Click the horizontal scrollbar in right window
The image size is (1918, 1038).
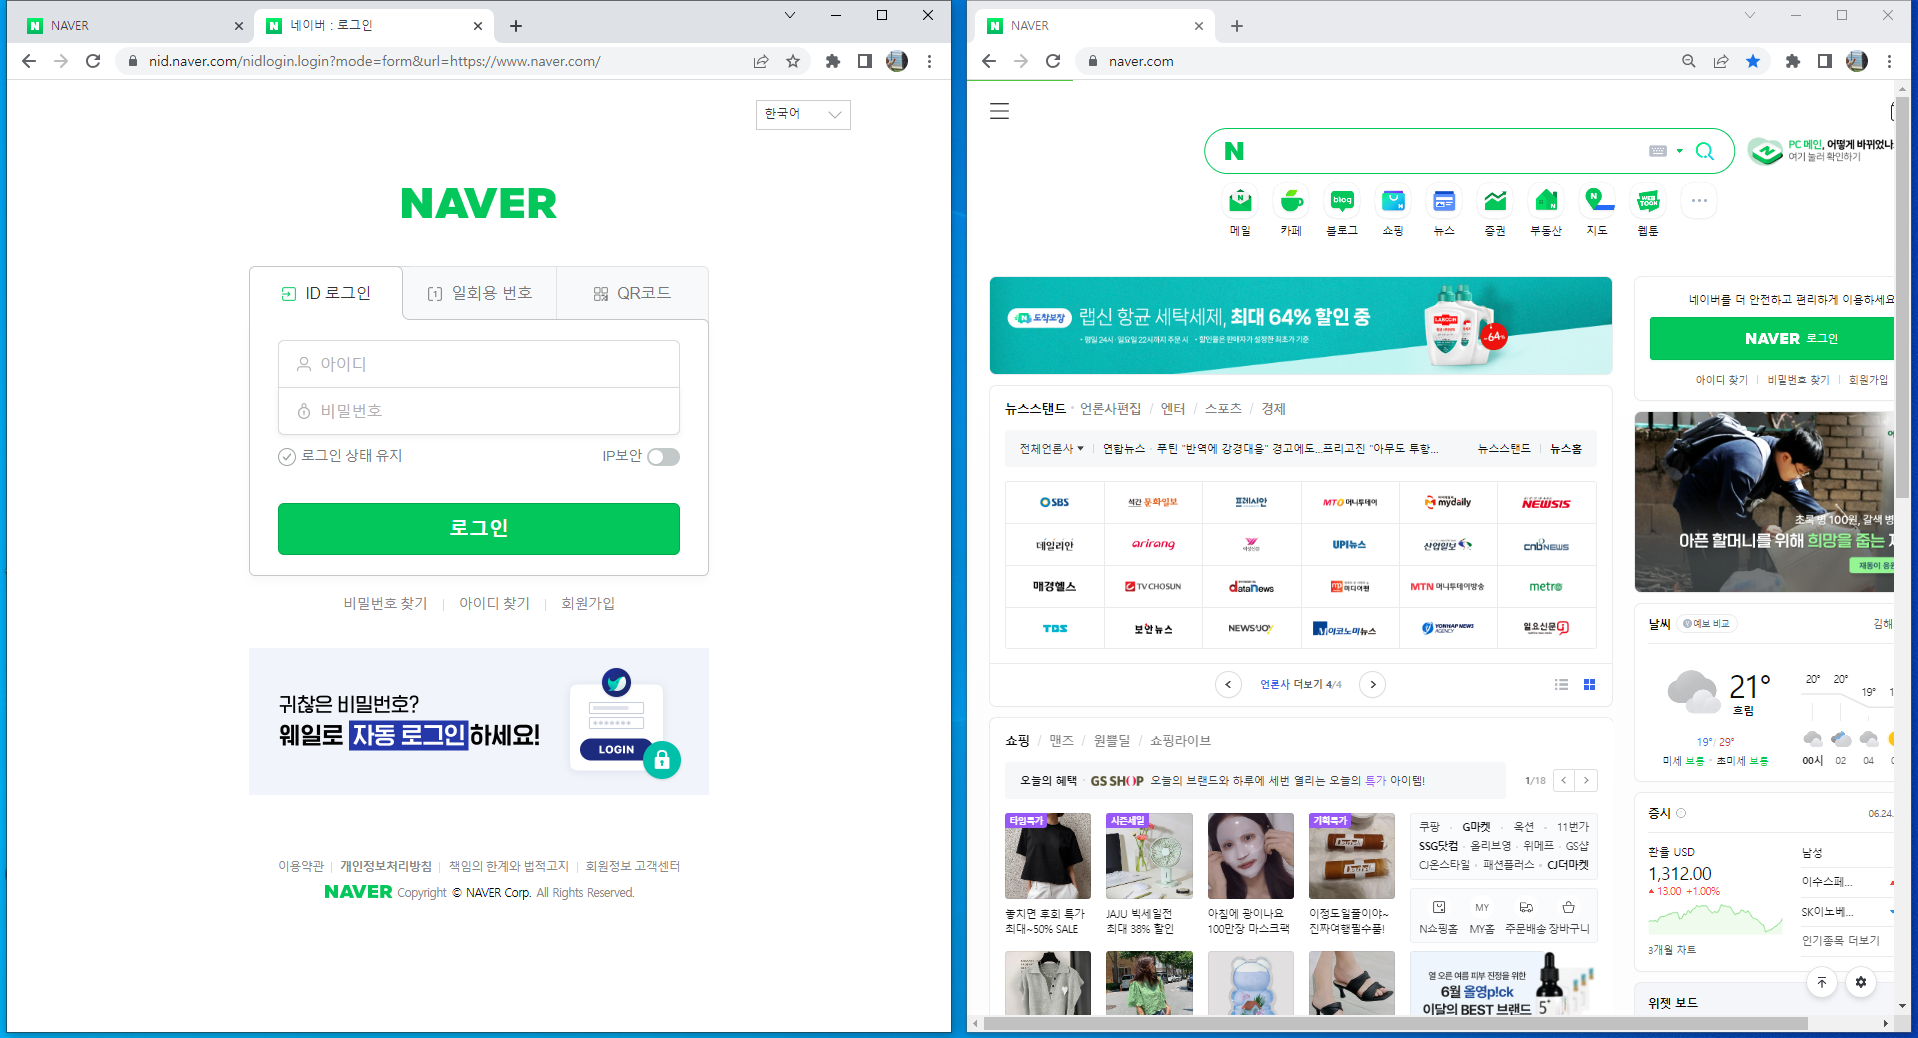click(1395, 1023)
